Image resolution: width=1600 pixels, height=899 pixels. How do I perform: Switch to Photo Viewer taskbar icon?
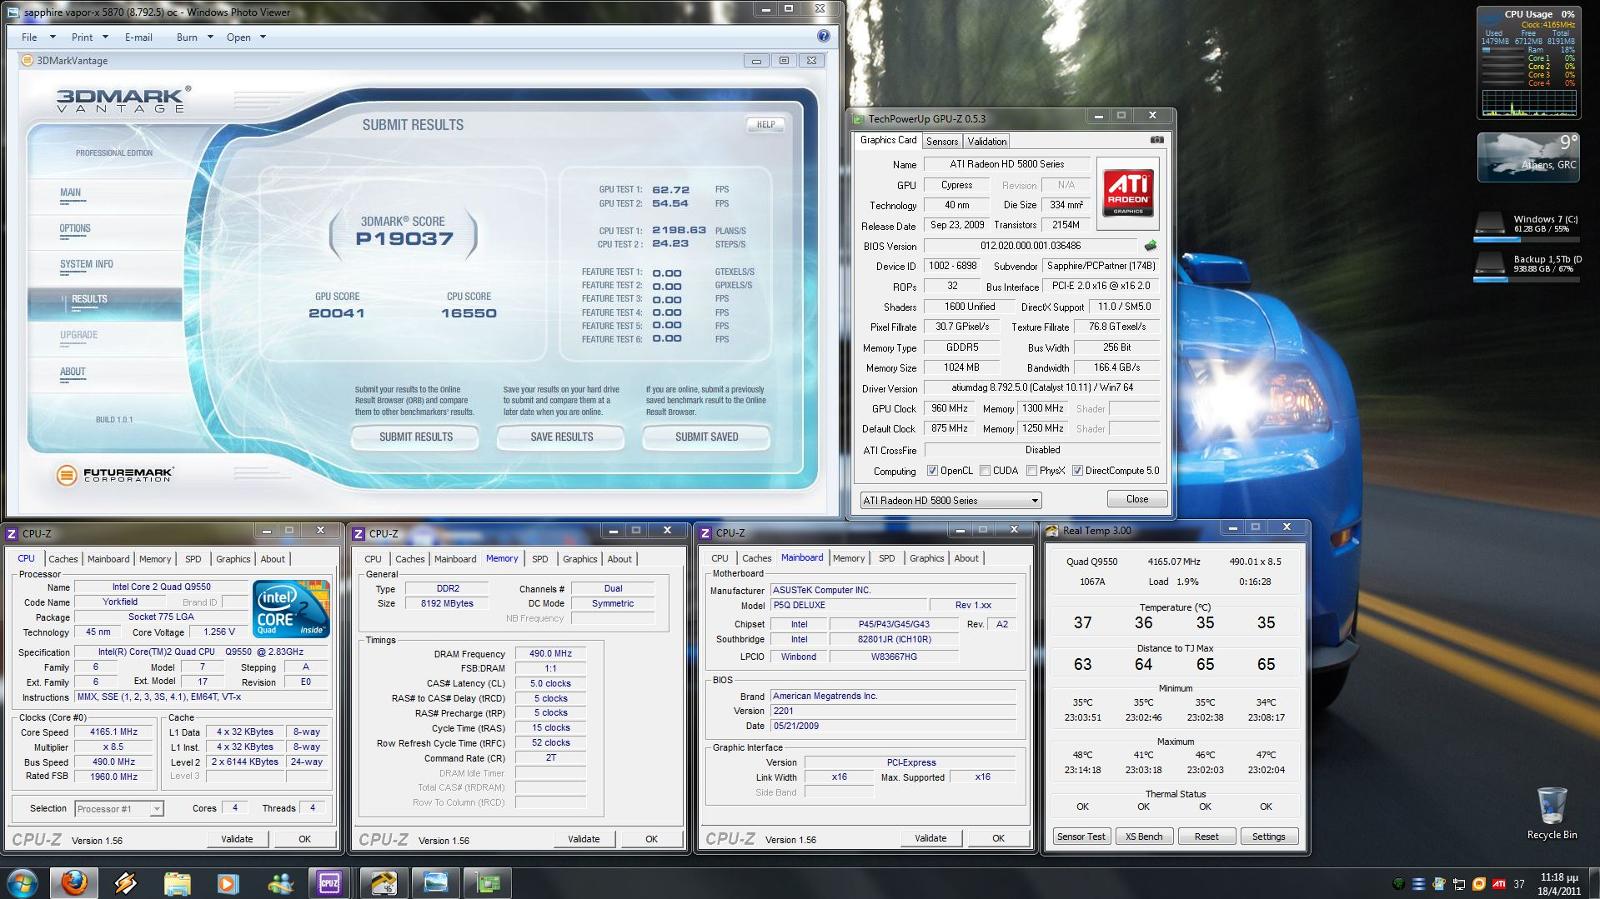point(436,883)
